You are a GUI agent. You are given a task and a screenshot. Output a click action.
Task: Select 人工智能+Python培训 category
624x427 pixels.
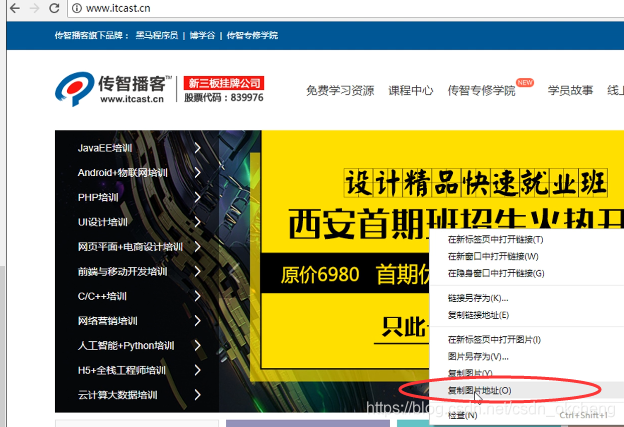(126, 345)
